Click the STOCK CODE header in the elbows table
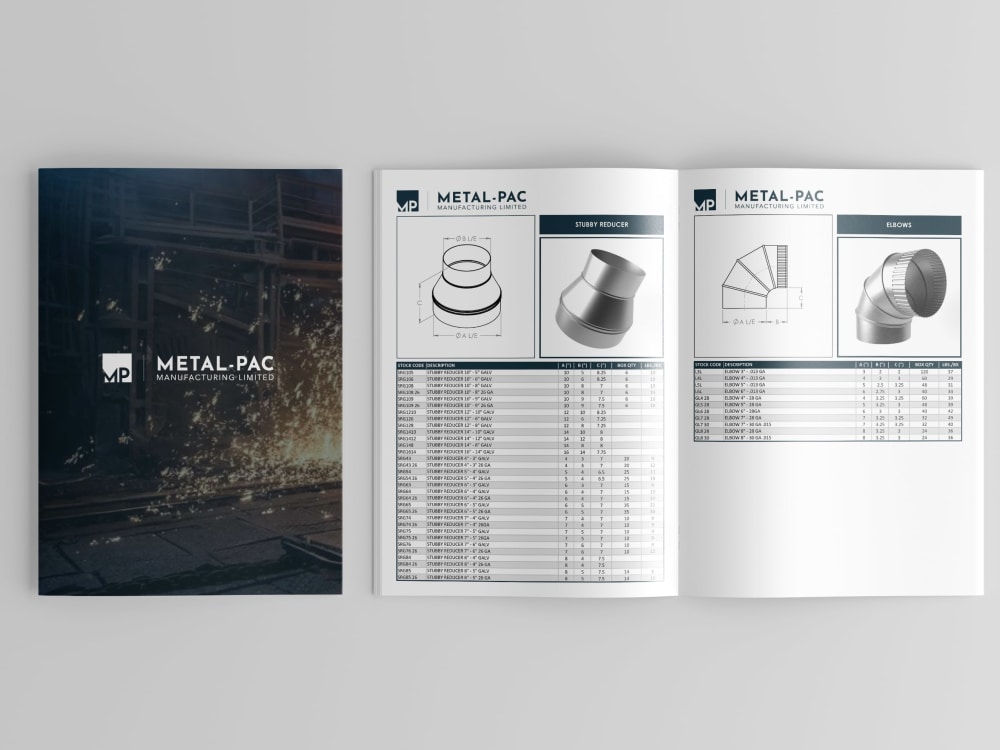The width and height of the screenshot is (1000, 750). [708, 365]
